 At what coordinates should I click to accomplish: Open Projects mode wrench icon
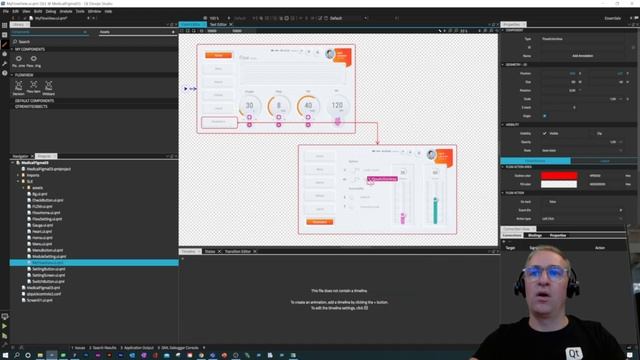(4, 64)
